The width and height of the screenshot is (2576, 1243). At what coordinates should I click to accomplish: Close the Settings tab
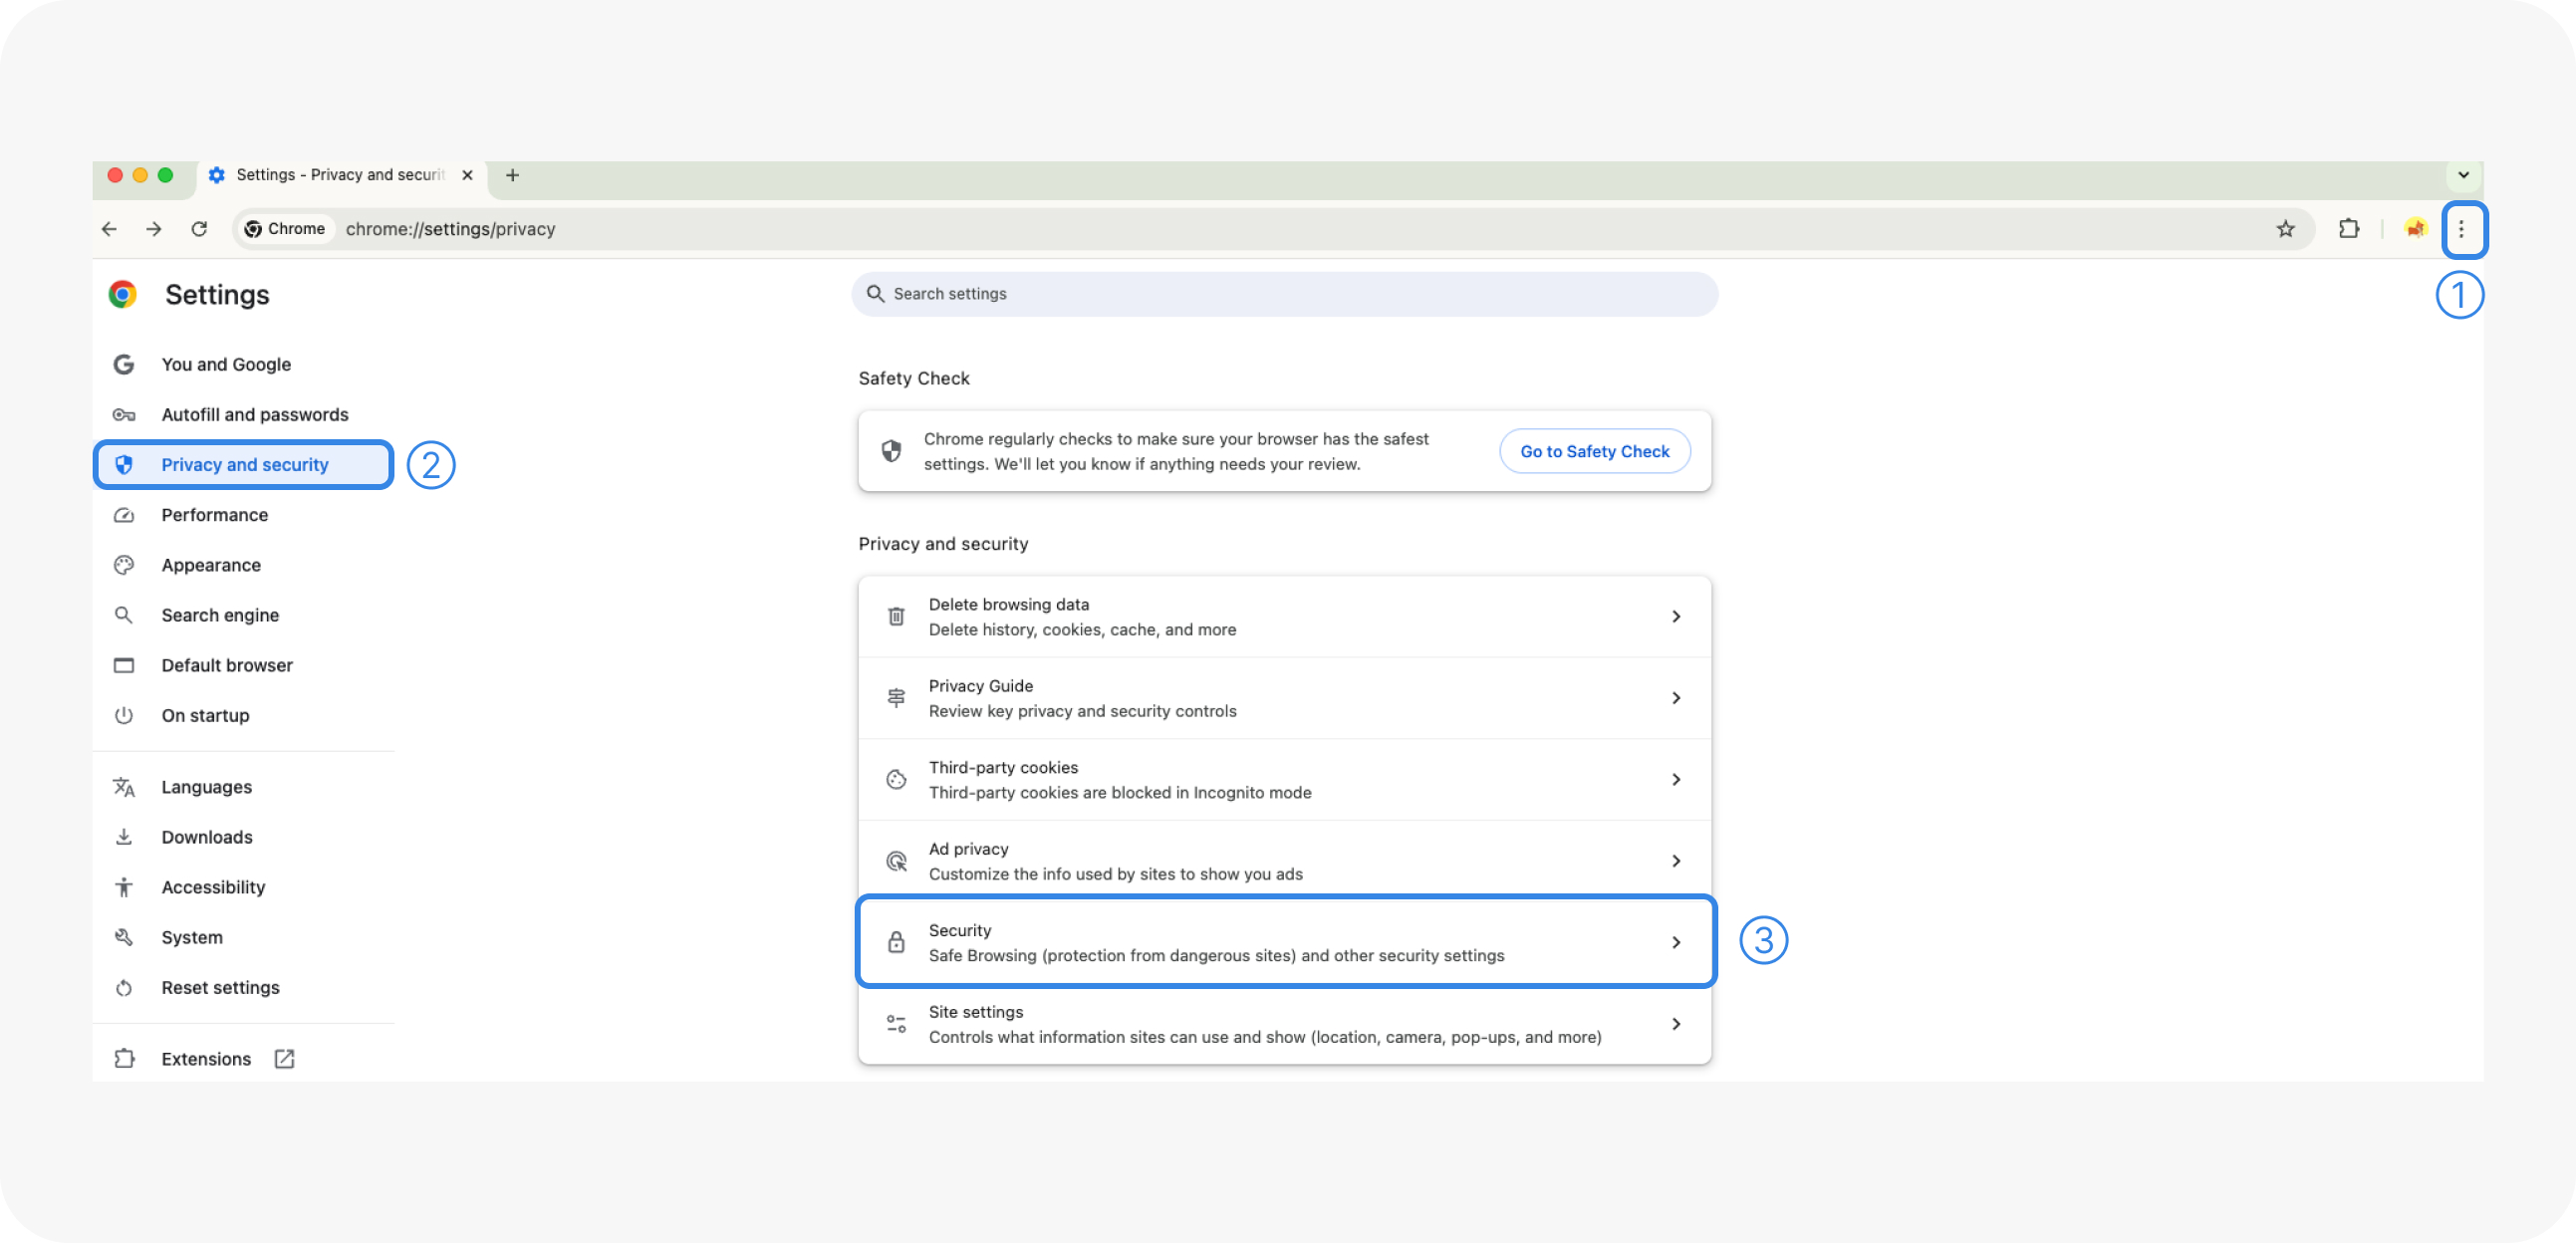(467, 175)
